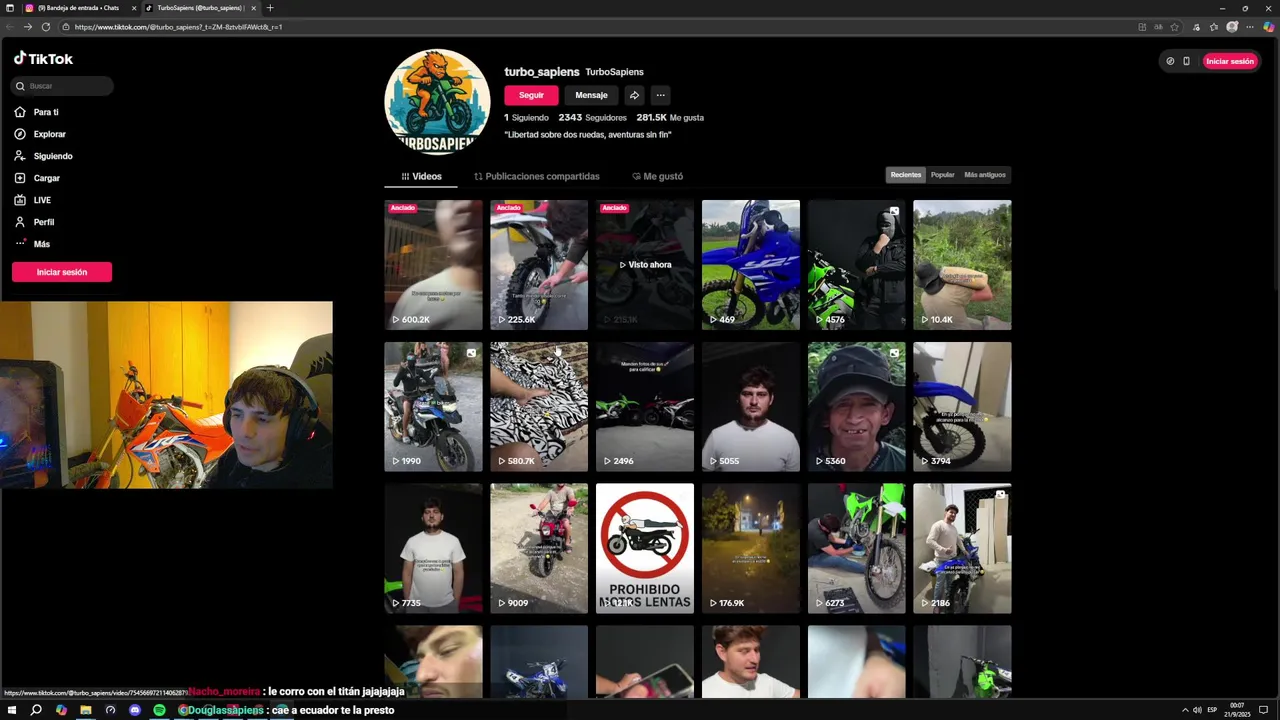Open the browser settings and more menu
This screenshot has height=720, width=1280.
tap(1250, 27)
